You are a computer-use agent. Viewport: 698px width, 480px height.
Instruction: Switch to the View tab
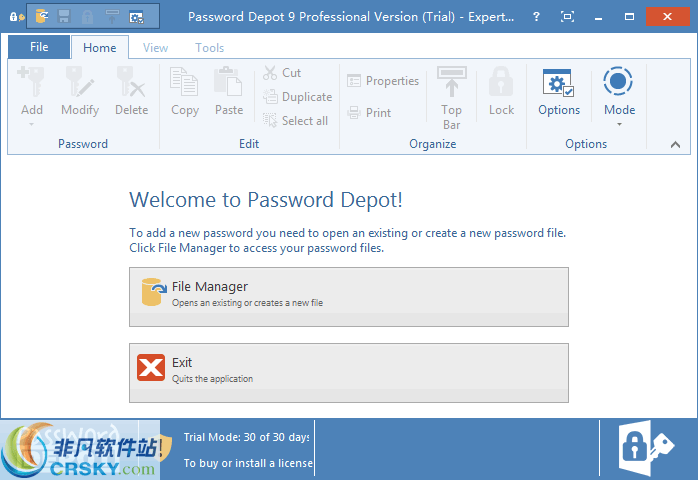pos(155,48)
